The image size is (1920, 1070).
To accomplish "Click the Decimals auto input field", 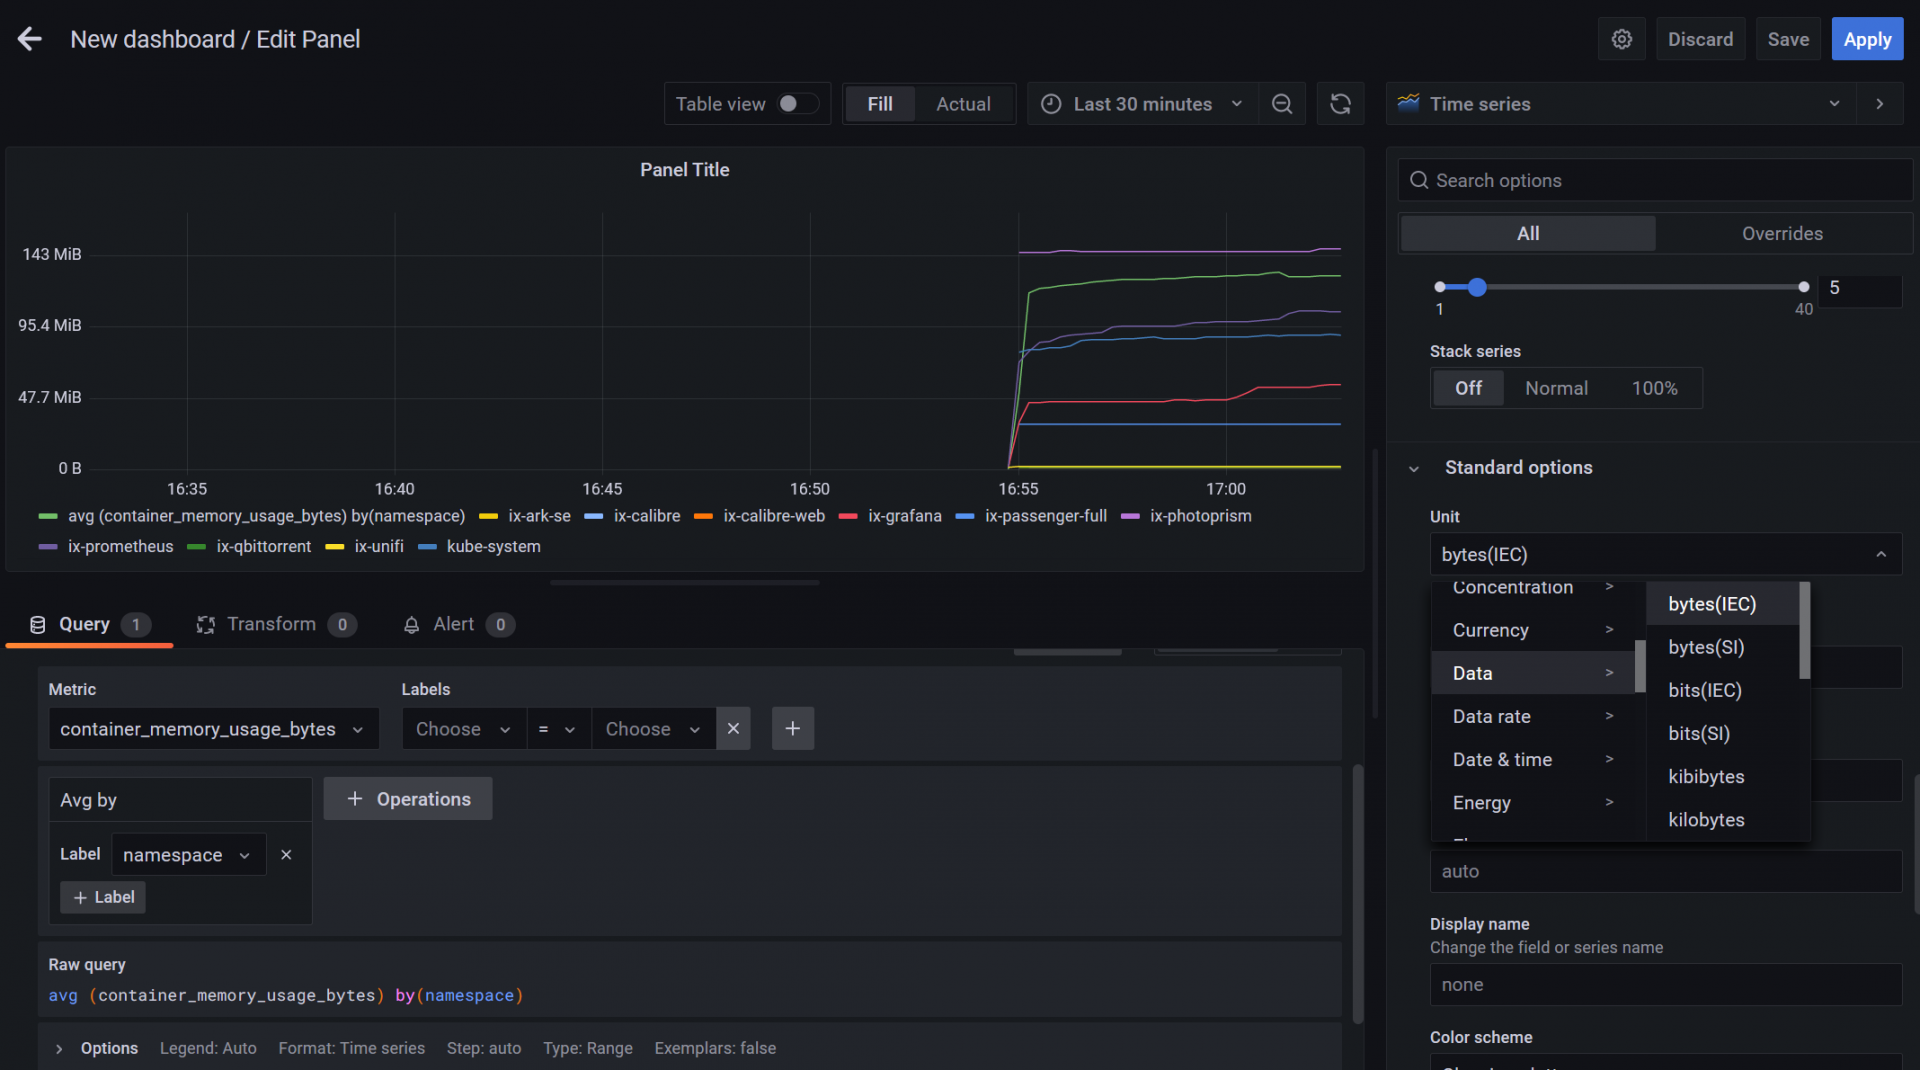I will click(x=1665, y=871).
